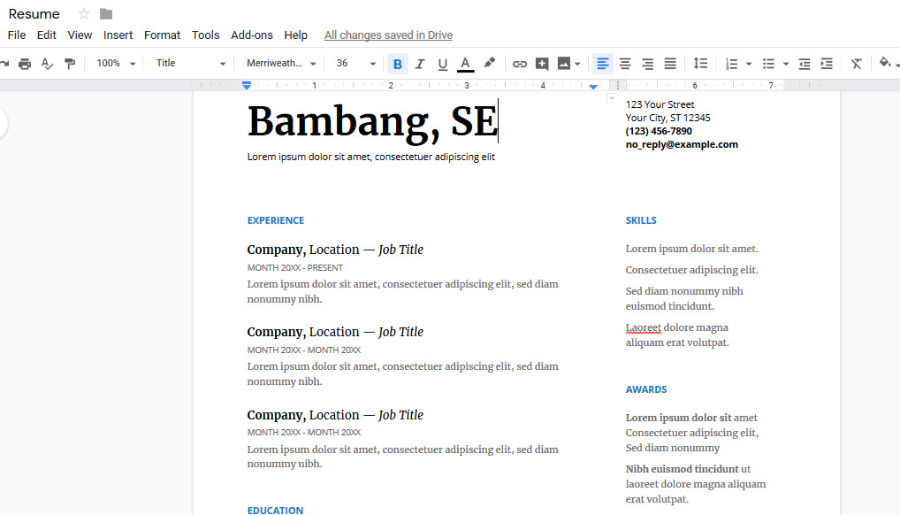Click the column handle icon near ruler
This screenshot has width=900, height=515.
[x=618, y=86]
